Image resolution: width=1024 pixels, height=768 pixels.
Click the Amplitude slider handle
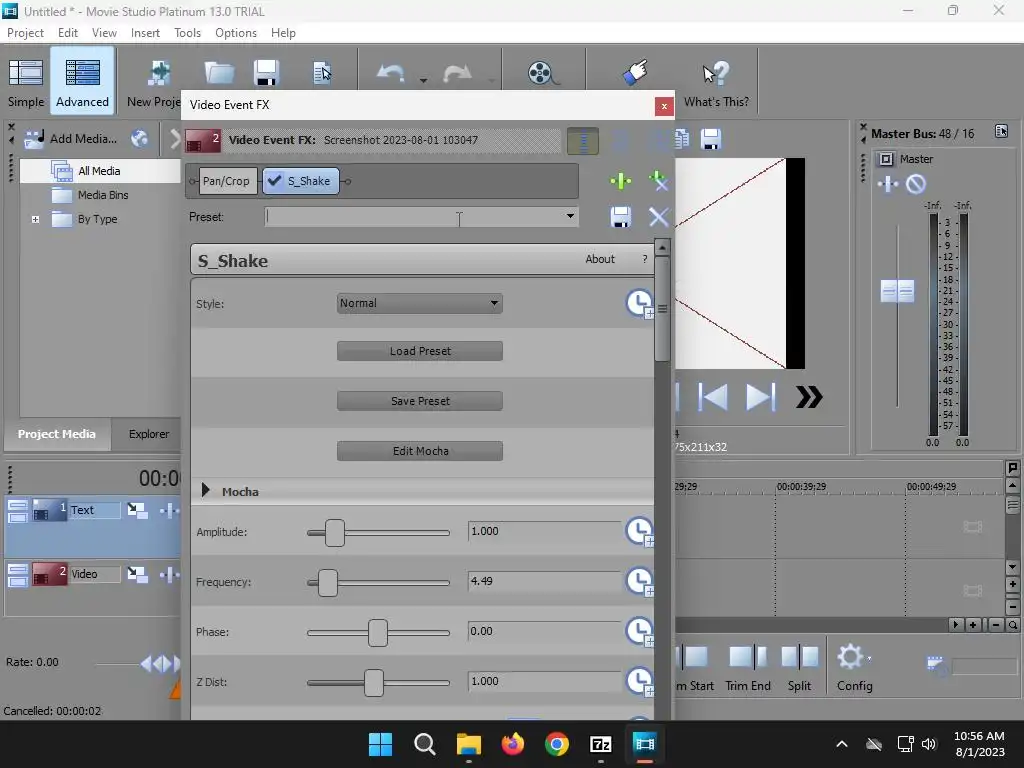[x=335, y=533]
